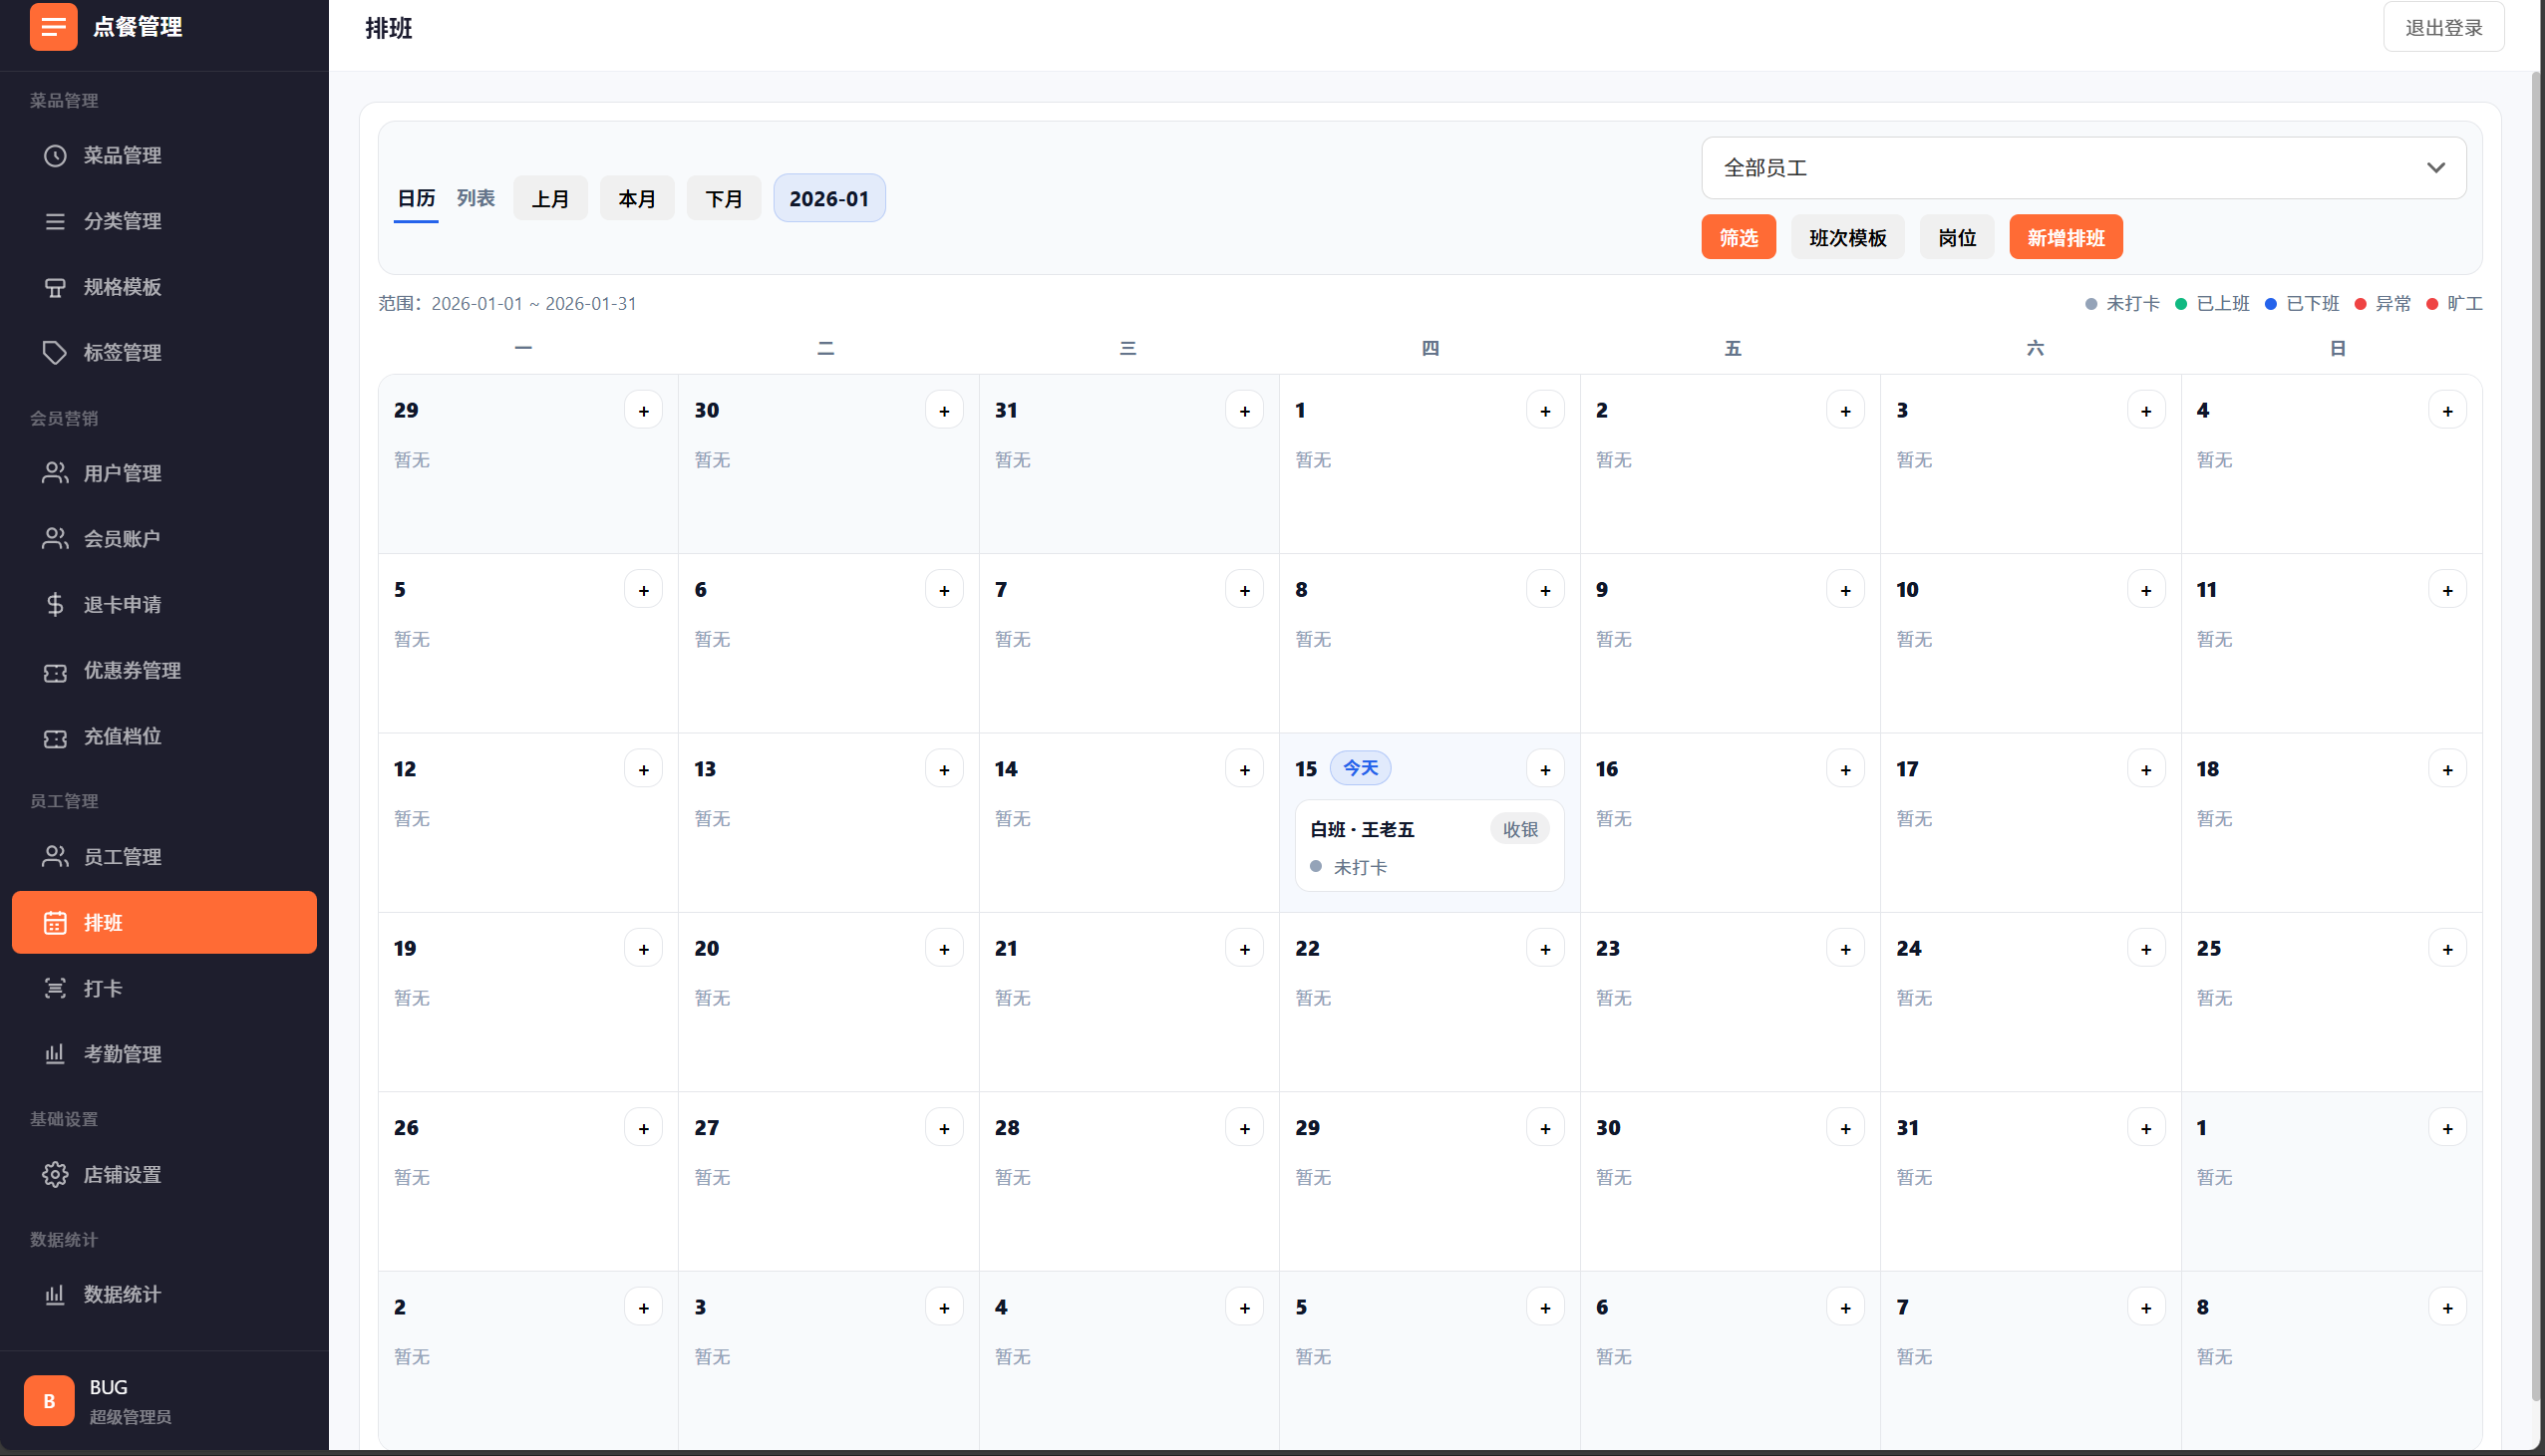Viewport: 2545px width, 1456px height.
Task: Switch to 列表 view tab
Action: tap(476, 198)
